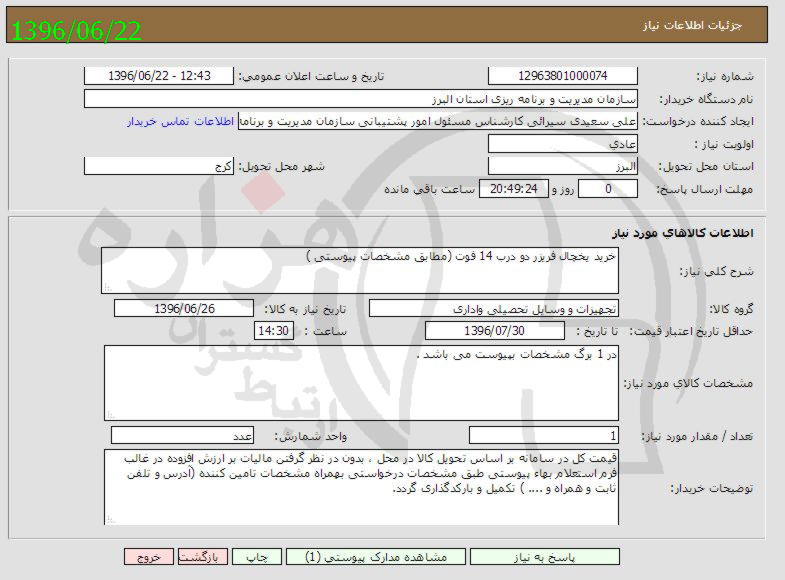Click the گروه کالا field
This screenshot has height=580, width=785.
494,309
